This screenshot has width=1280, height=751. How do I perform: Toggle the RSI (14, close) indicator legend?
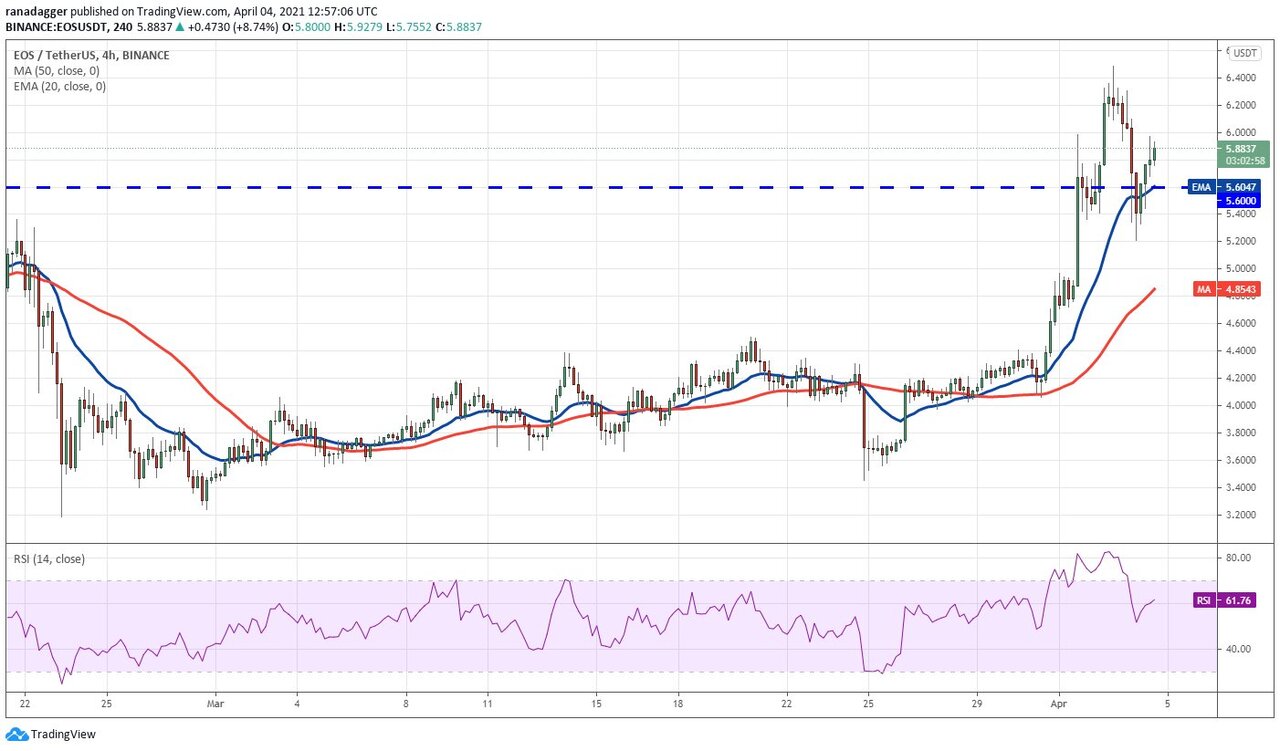(52, 559)
